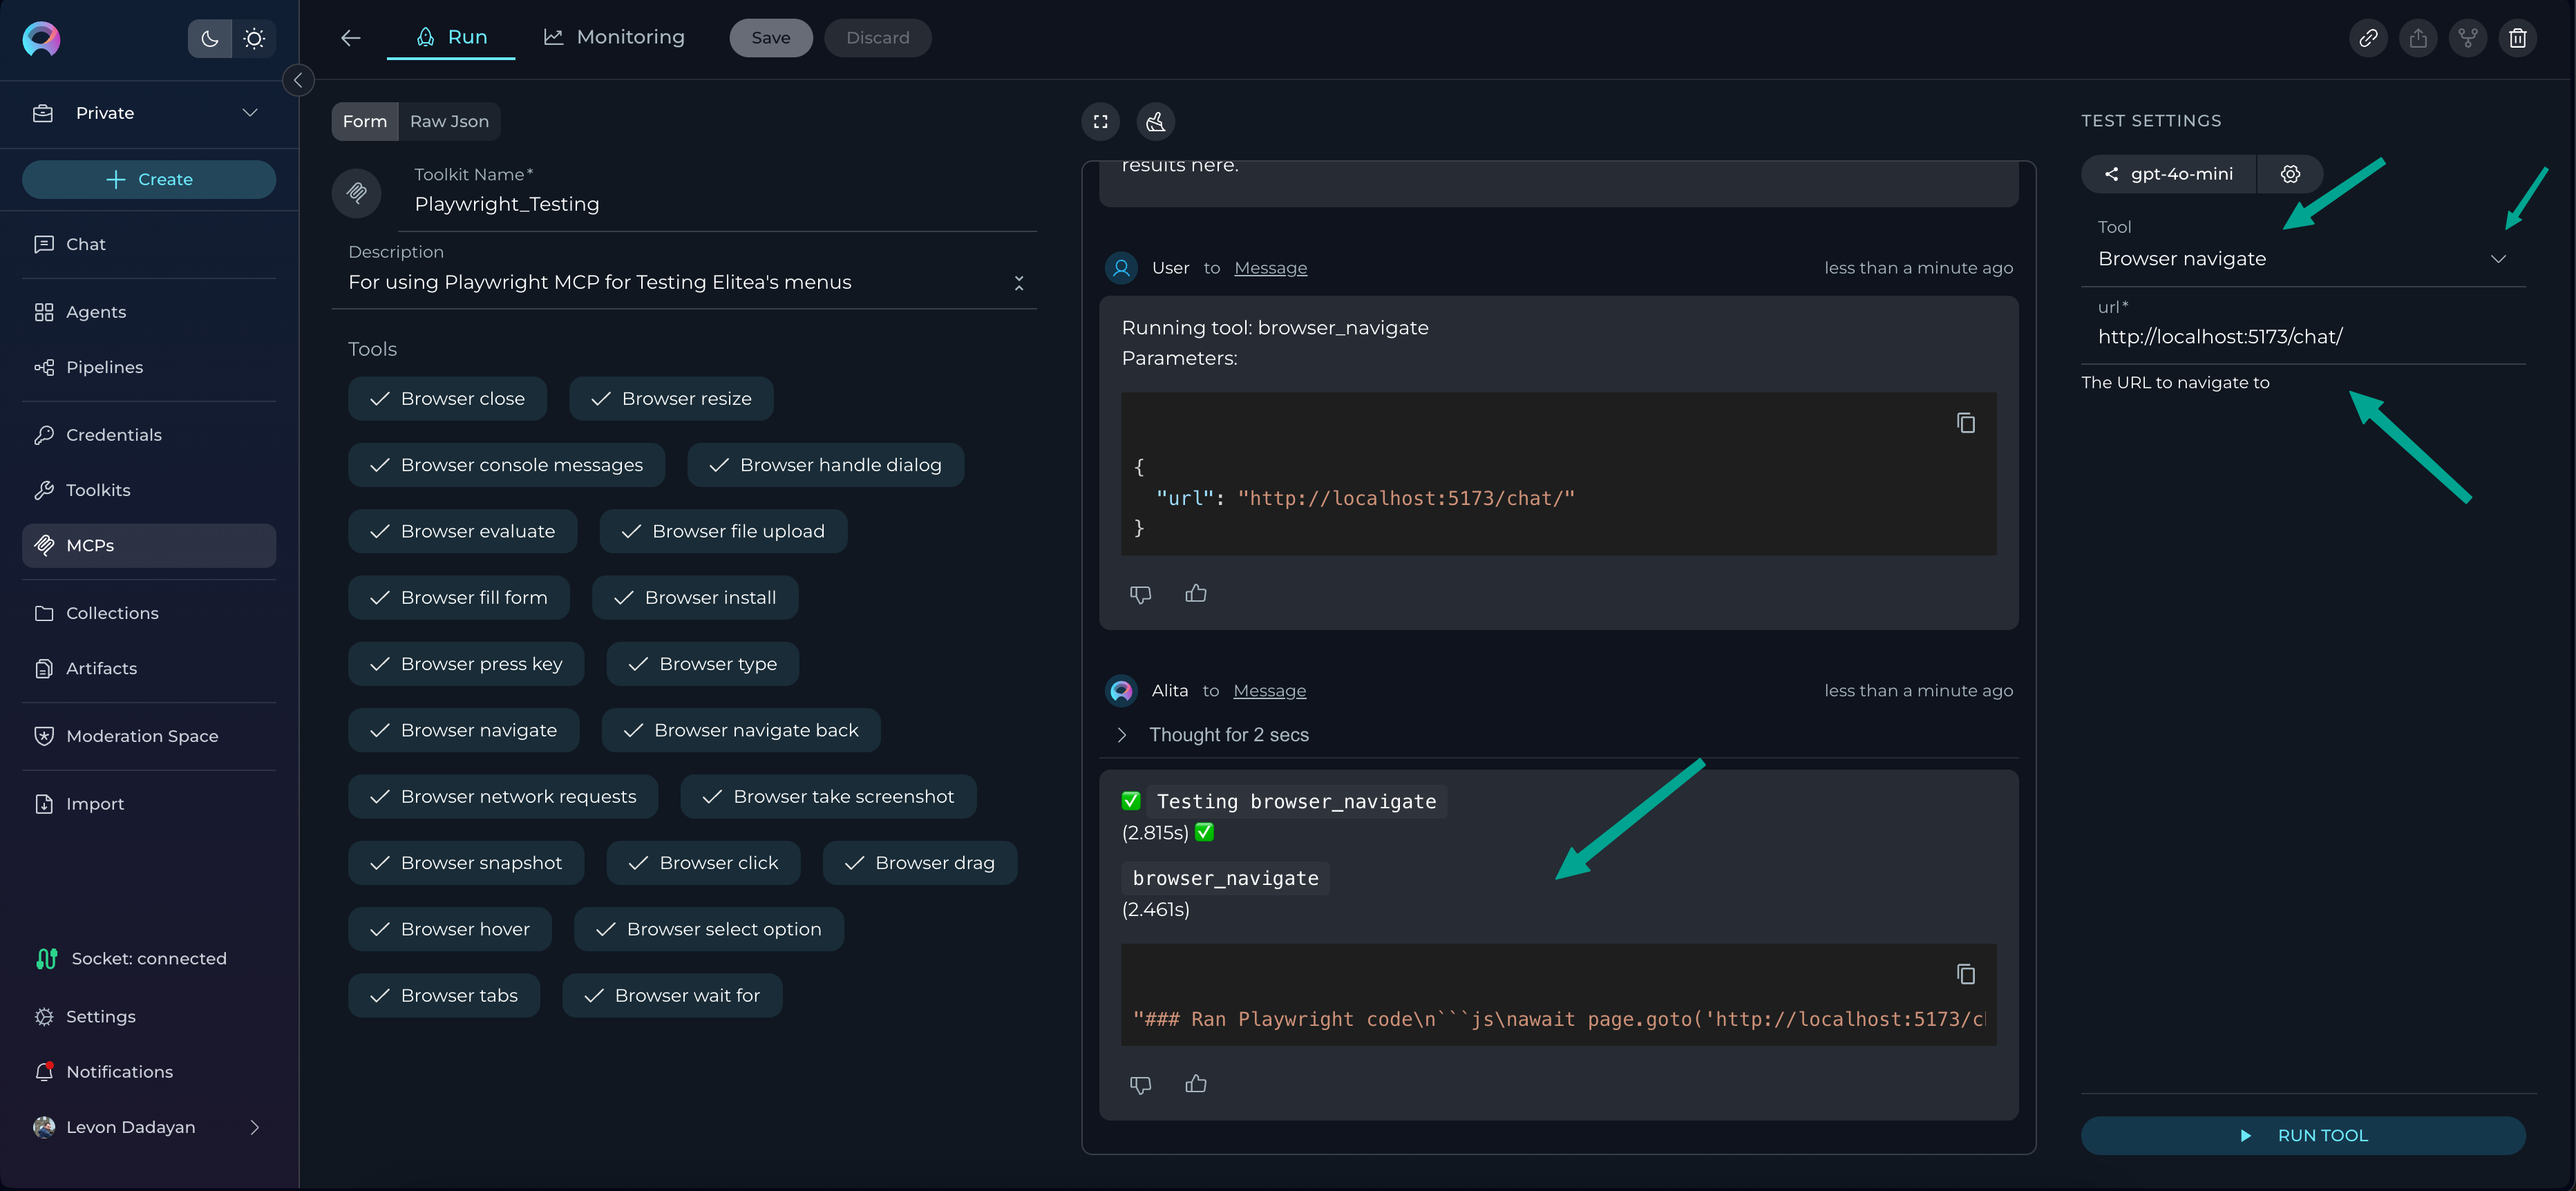The height and width of the screenshot is (1191, 2576).
Task: Toggle the Browser console messages tool
Action: click(x=506, y=465)
